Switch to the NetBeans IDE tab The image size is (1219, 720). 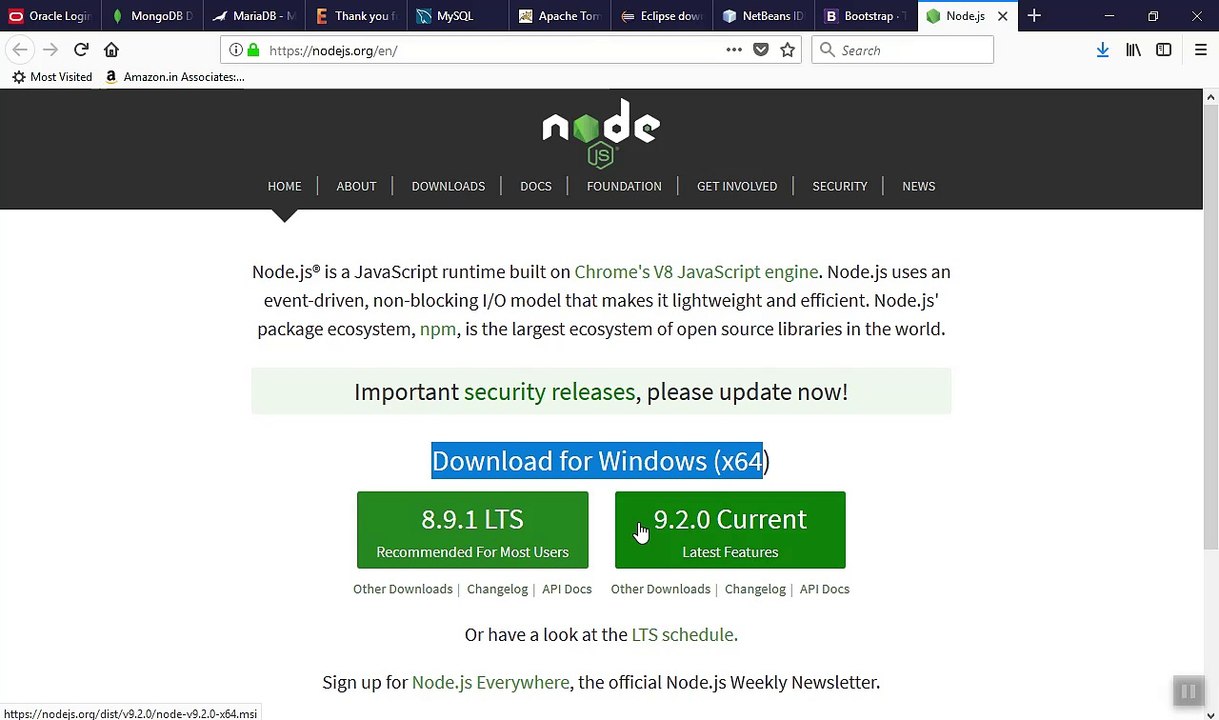(764, 16)
